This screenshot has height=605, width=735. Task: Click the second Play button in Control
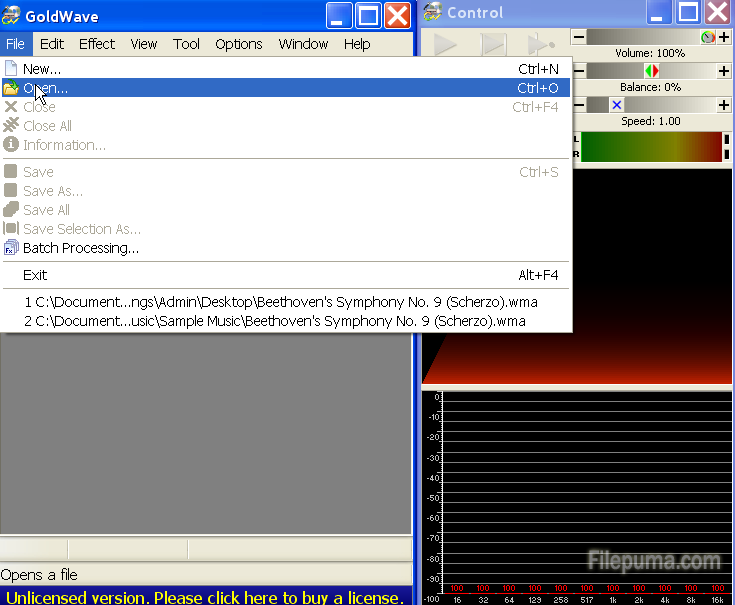[493, 44]
